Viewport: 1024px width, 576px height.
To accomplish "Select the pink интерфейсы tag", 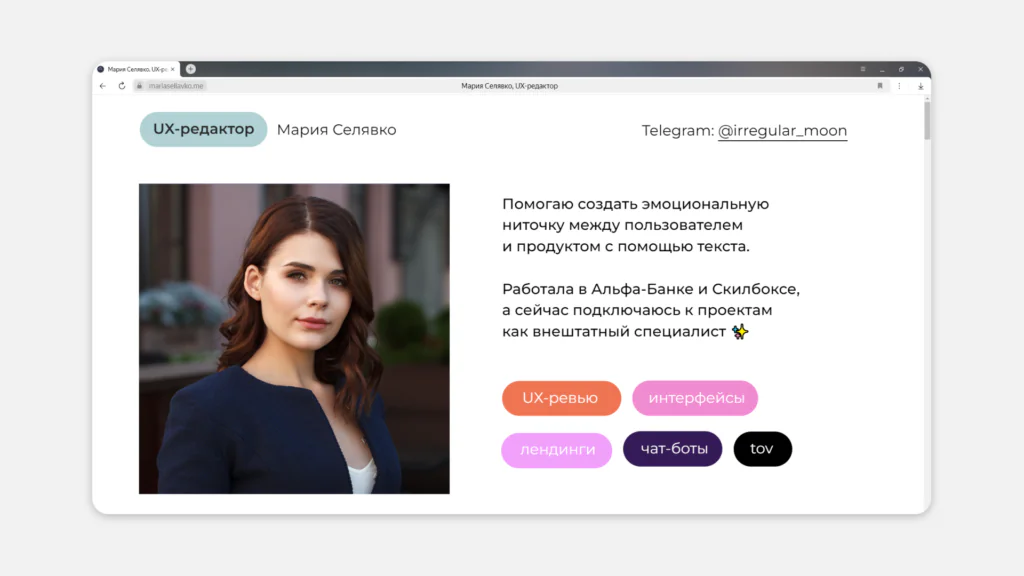I will pos(695,398).
